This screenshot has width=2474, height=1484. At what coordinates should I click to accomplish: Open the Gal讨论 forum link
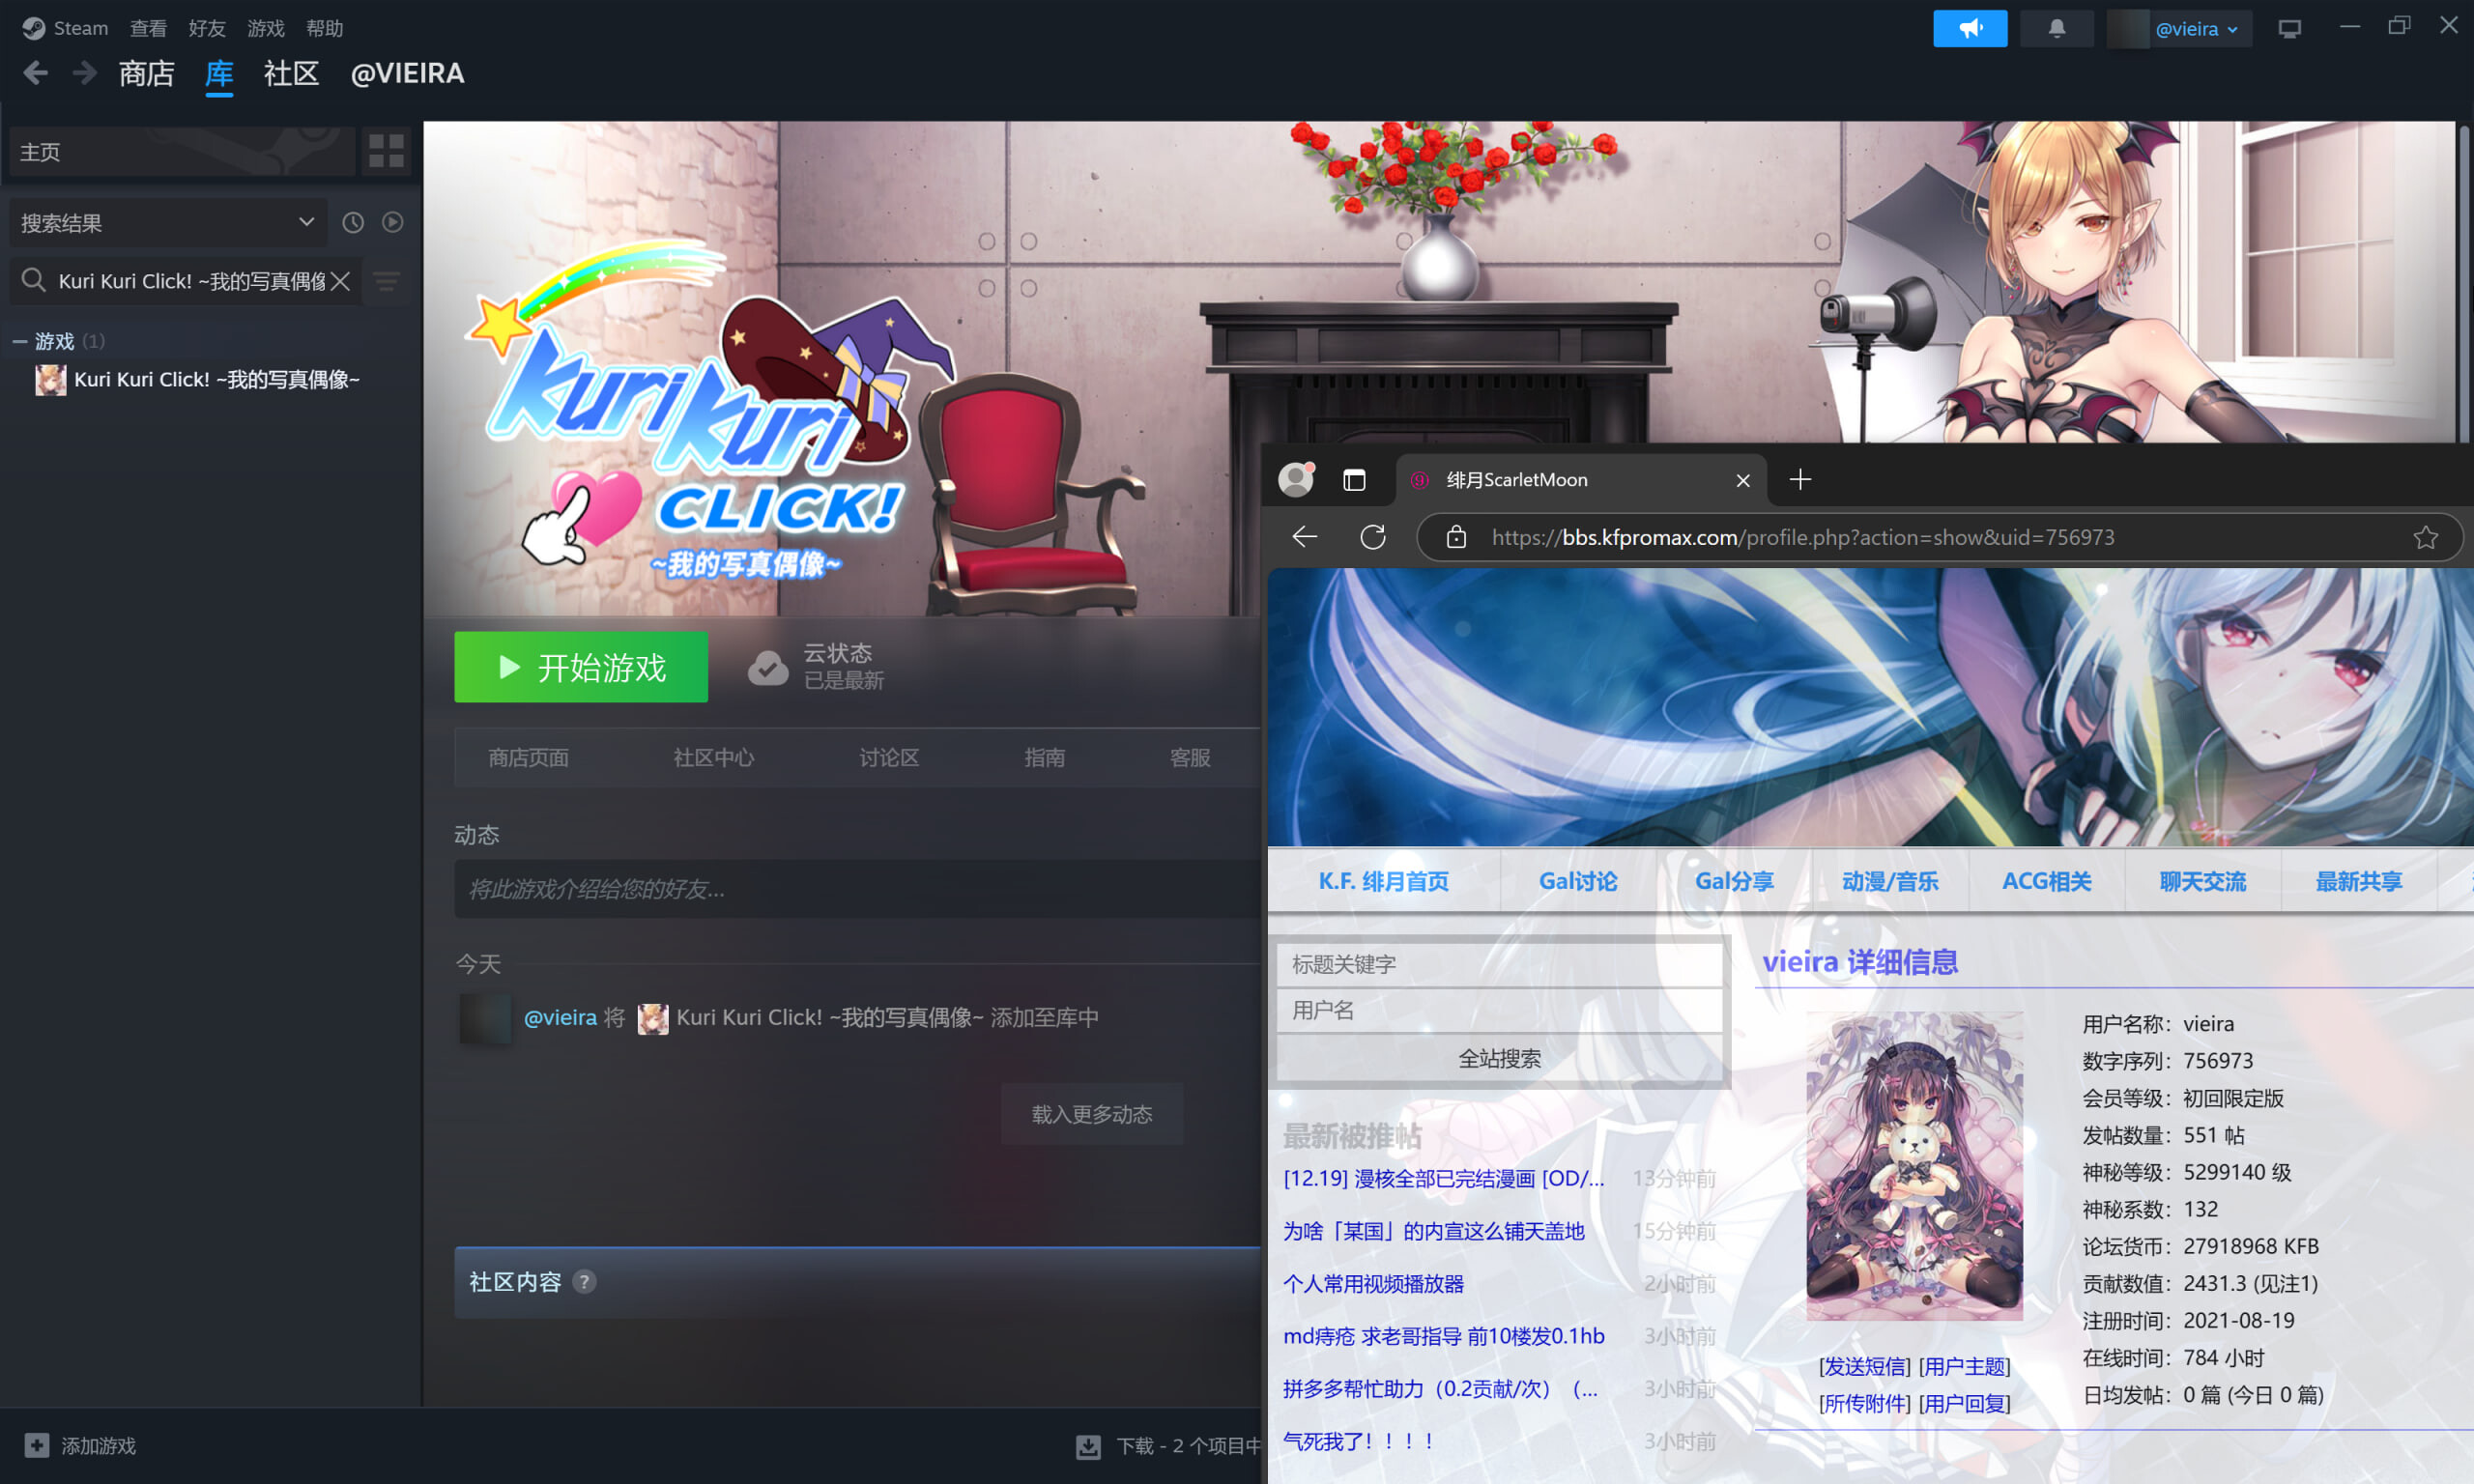[1577, 881]
